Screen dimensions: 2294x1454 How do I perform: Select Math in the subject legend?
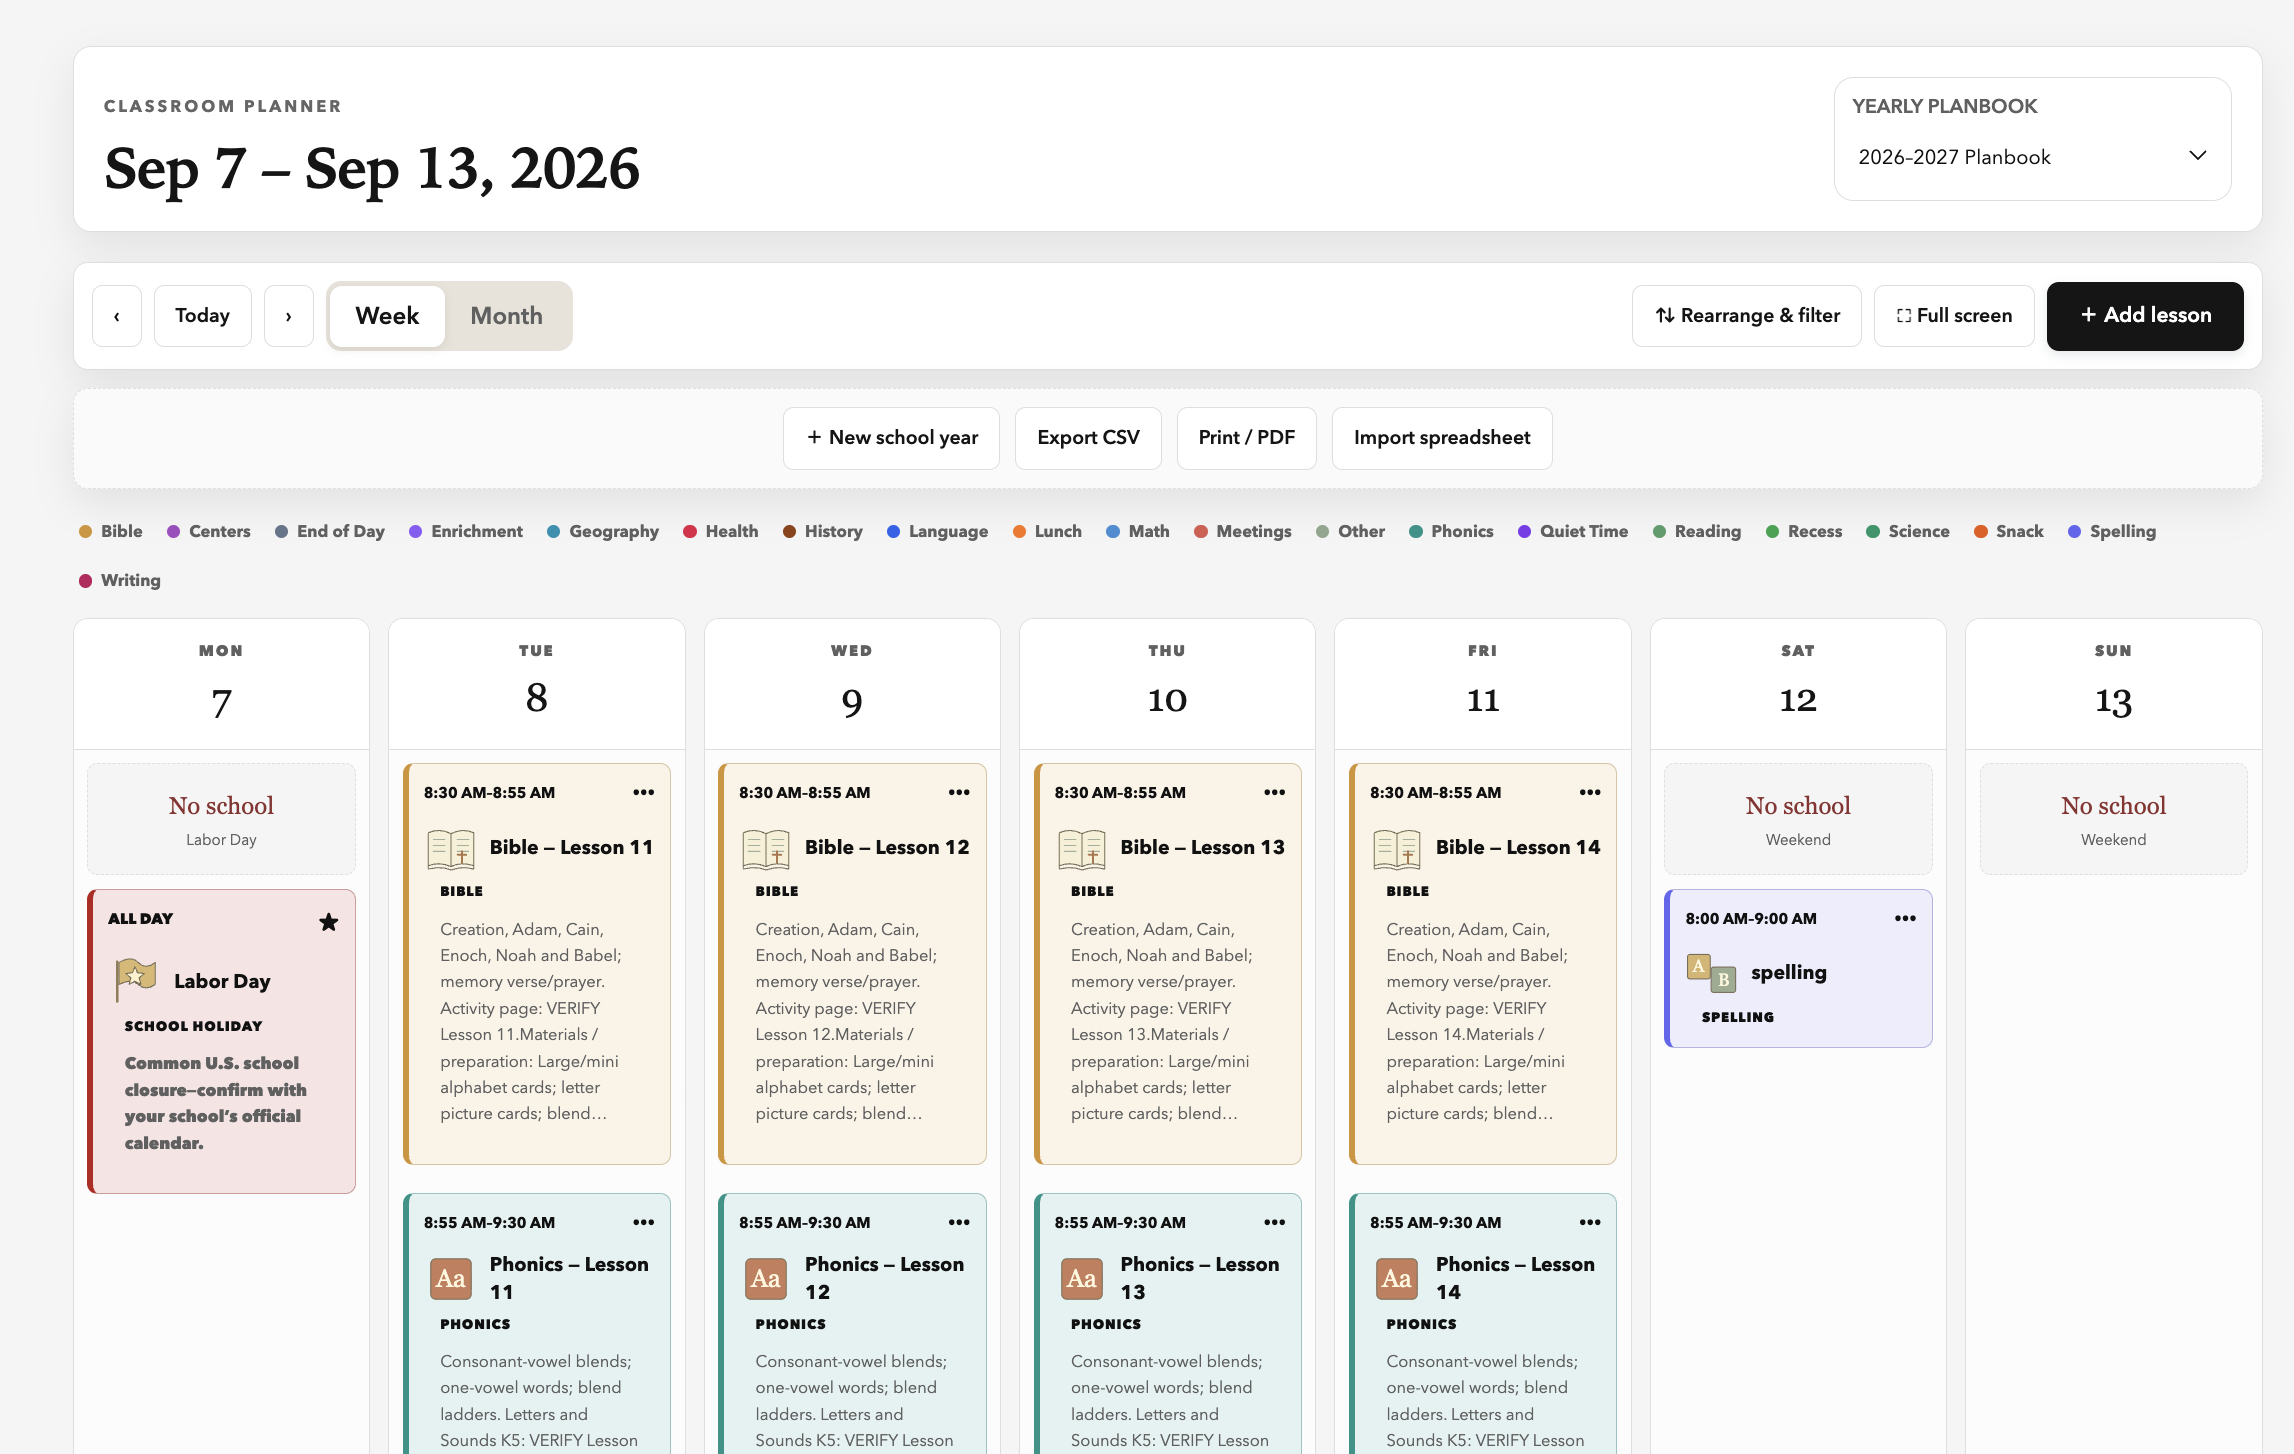pos(1138,532)
